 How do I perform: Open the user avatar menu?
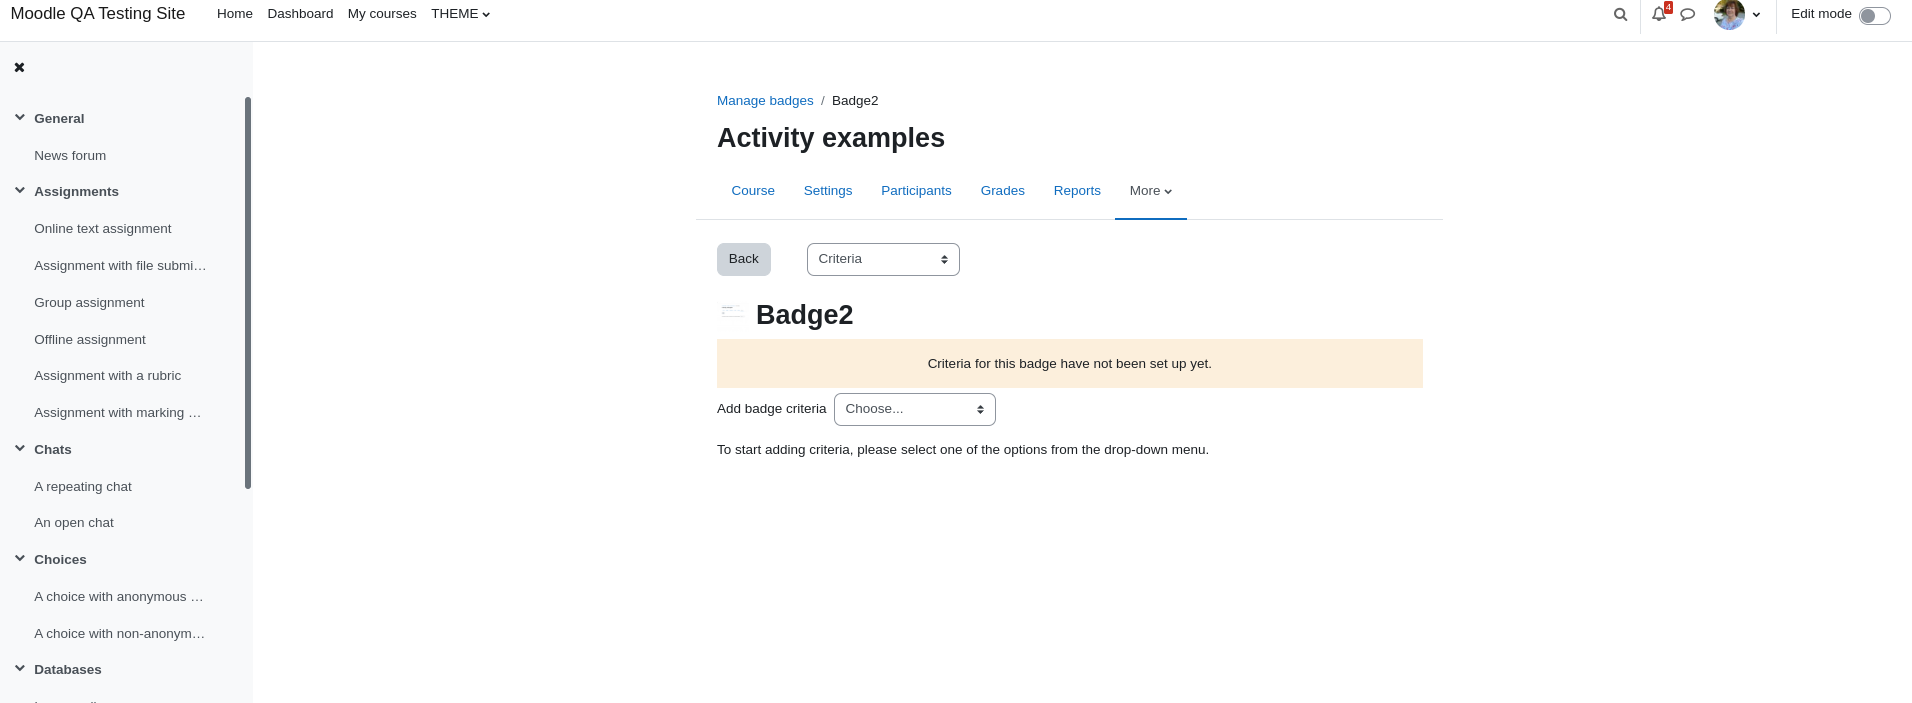point(1737,15)
